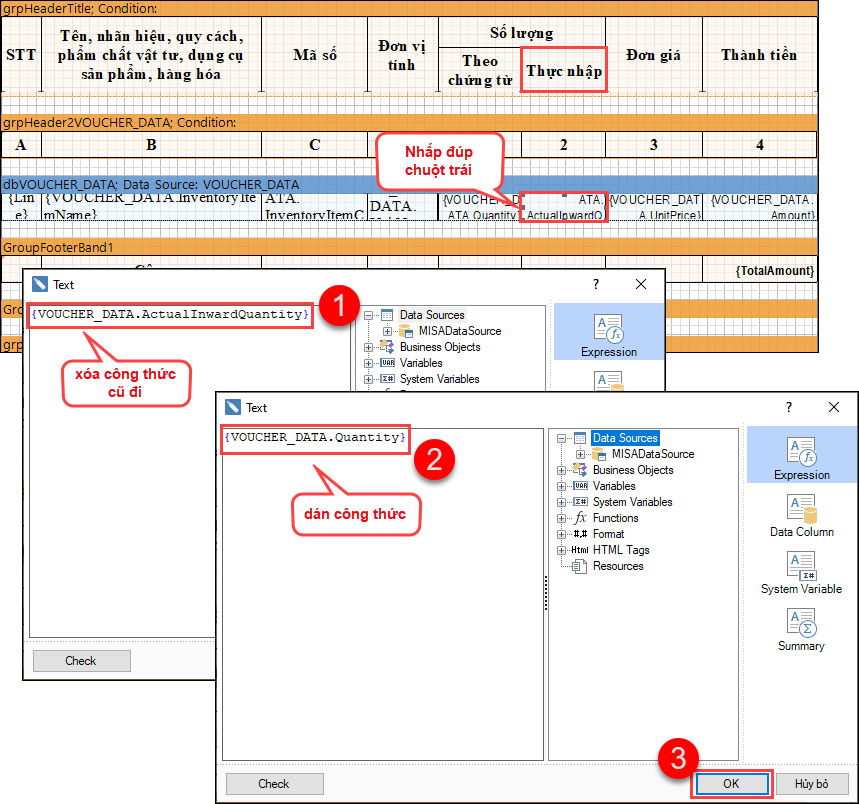This screenshot has width=859, height=804.
Task: Select the HTML Tags tree item
Action: point(622,550)
